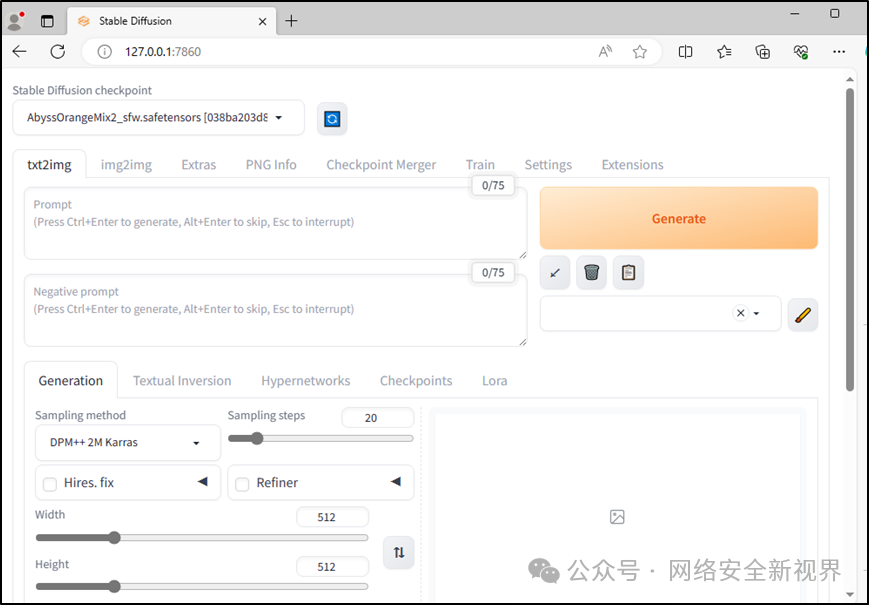The height and width of the screenshot is (605, 869).
Task: Open the styles dropdown arrow
Action: (x=756, y=314)
